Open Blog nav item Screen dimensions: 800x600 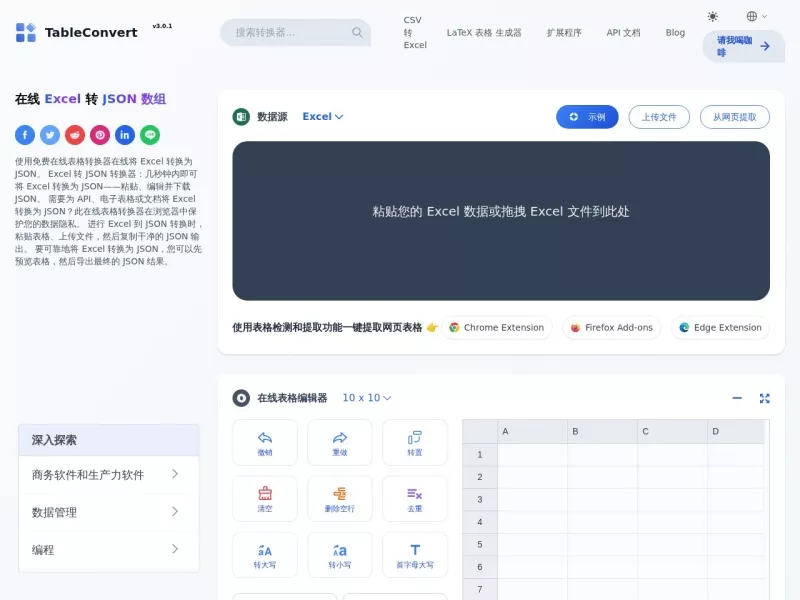click(675, 33)
